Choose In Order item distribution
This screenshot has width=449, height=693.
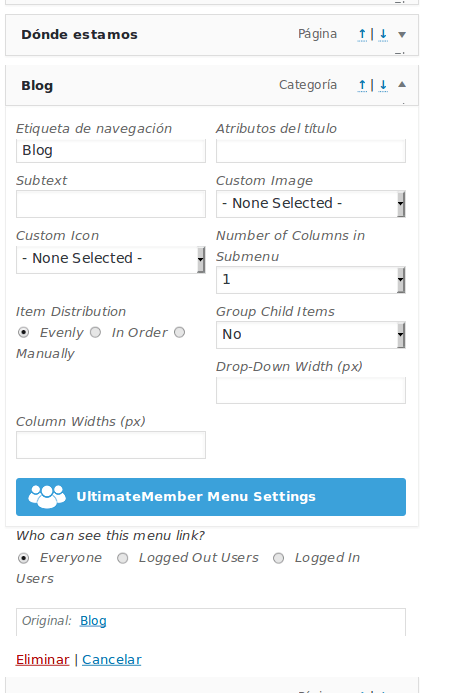(x=95, y=332)
